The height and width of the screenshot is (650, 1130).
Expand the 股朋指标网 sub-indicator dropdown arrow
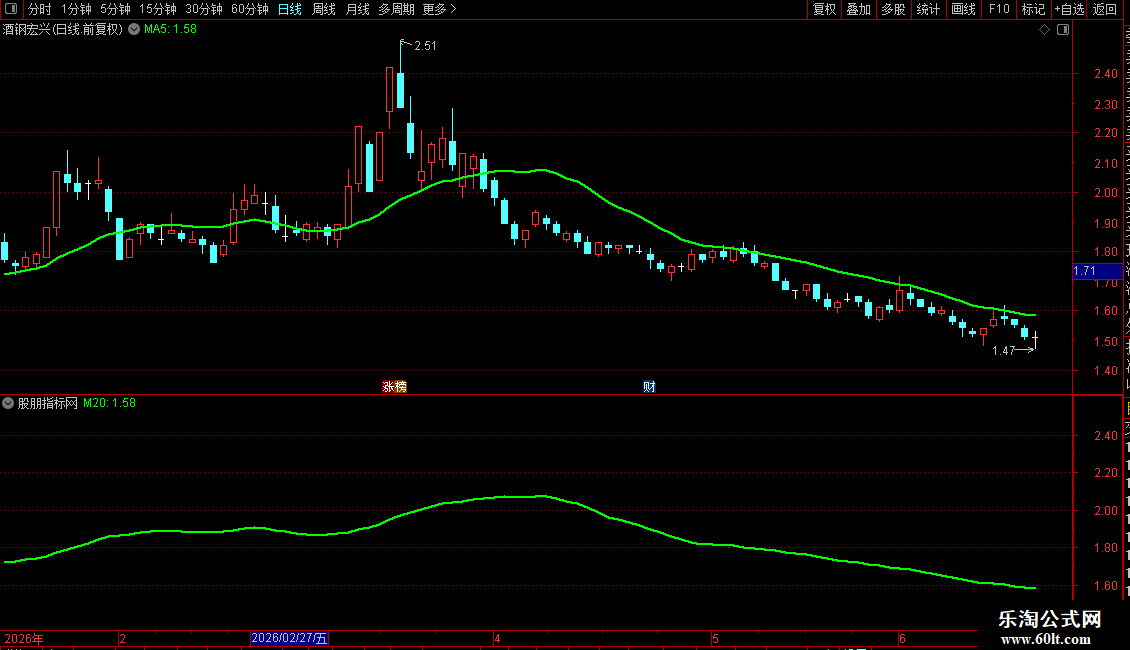(8, 404)
